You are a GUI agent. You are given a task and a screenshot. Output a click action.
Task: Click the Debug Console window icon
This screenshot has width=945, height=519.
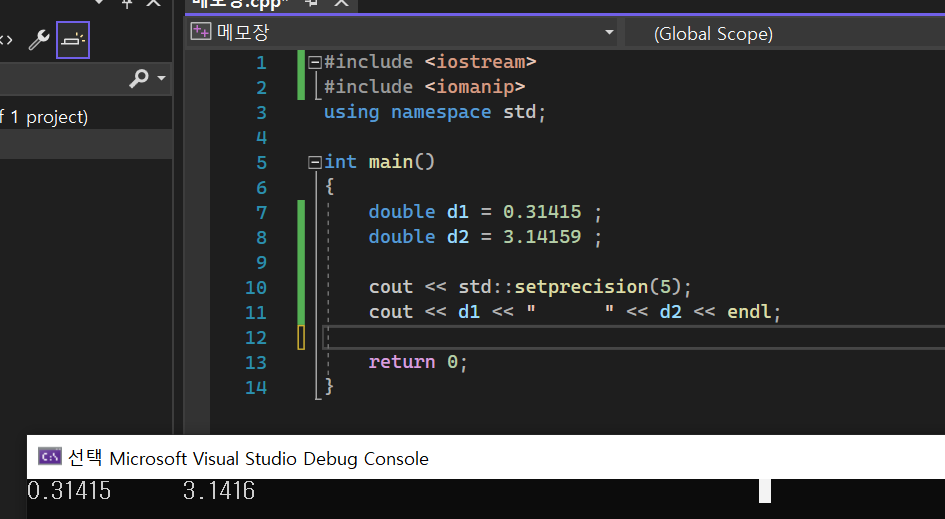pos(49,456)
